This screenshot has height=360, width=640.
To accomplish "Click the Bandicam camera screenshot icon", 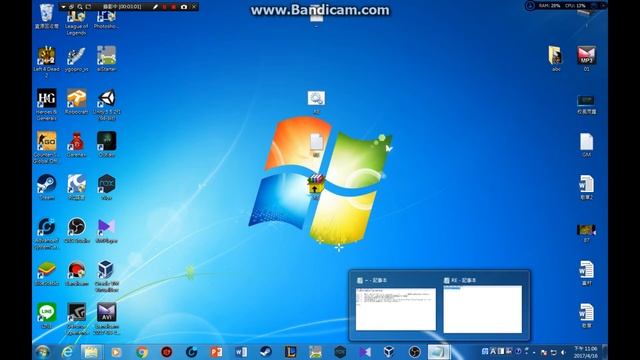I will [x=184, y=7].
